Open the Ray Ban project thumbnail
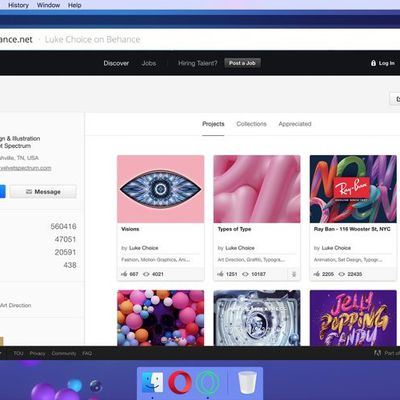The height and width of the screenshot is (400, 400). [x=353, y=189]
